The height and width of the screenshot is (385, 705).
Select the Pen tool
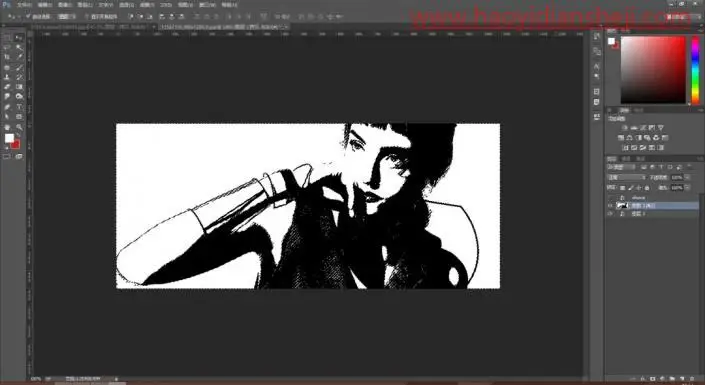7,107
